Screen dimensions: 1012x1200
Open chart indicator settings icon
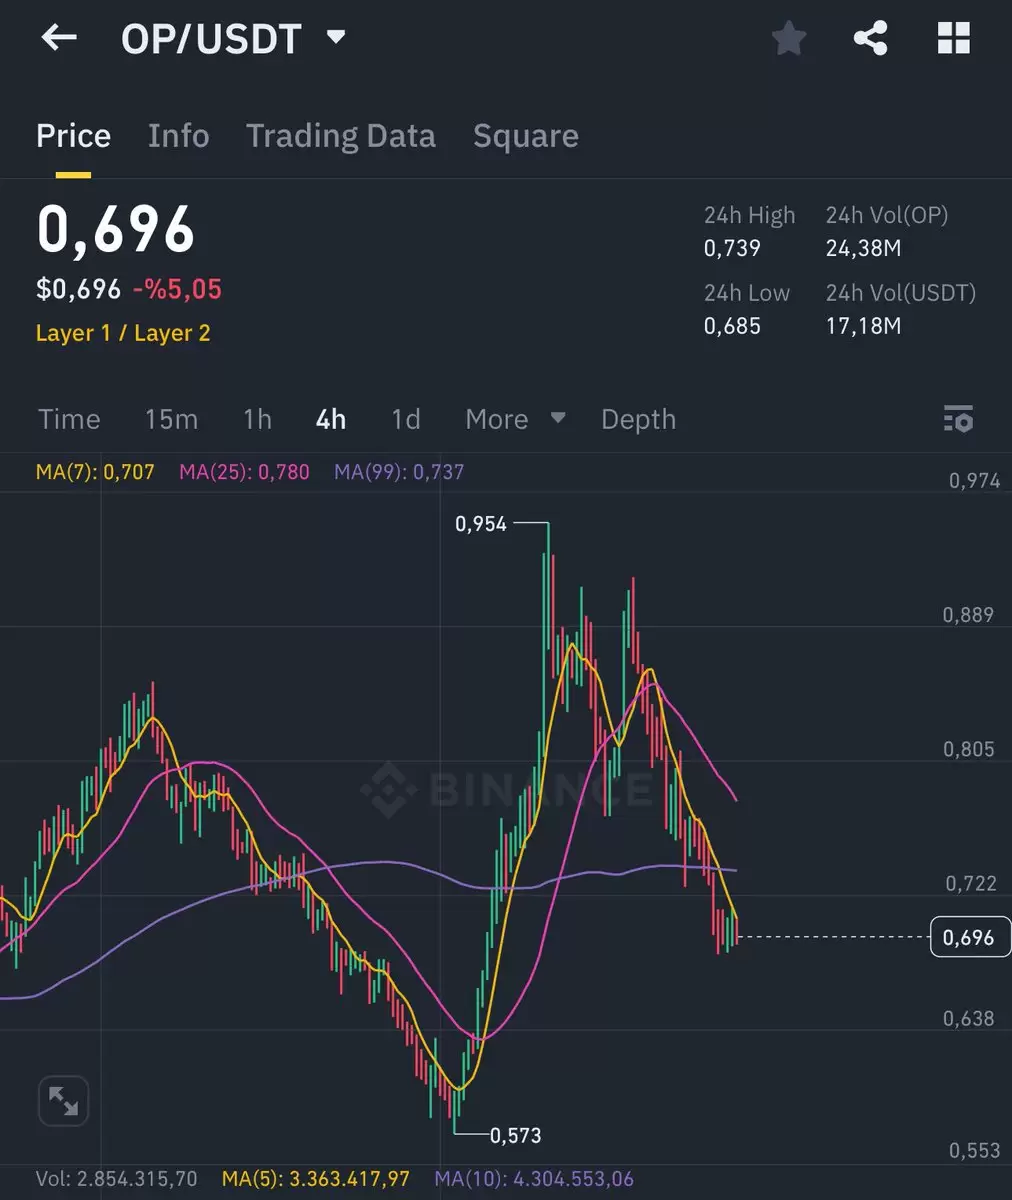[958, 419]
